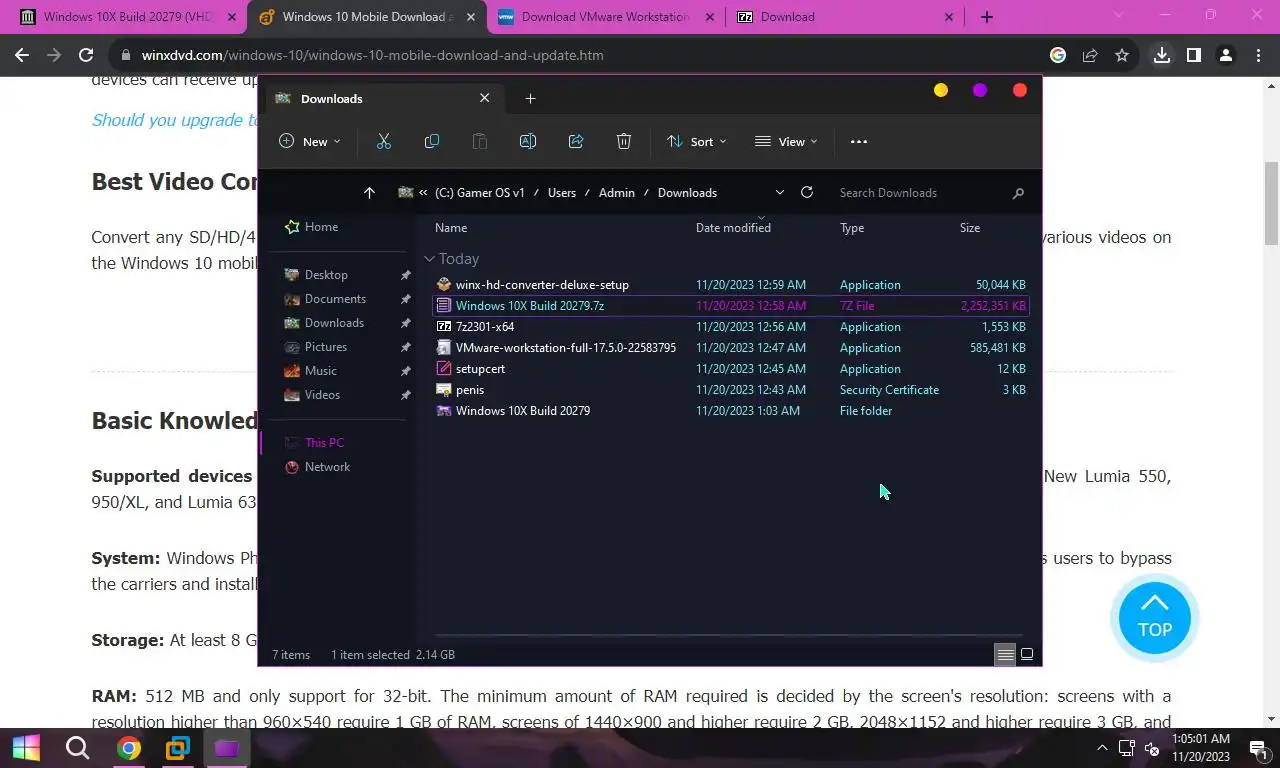Click the search magnifier in Search Downloads box
This screenshot has width=1280, height=768.
pos(1018,193)
